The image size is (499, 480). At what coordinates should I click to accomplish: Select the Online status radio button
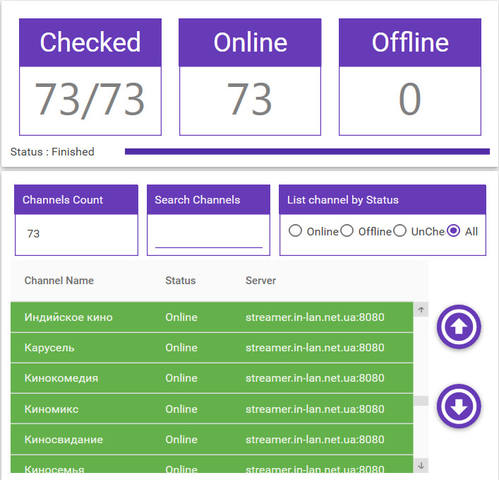[295, 231]
